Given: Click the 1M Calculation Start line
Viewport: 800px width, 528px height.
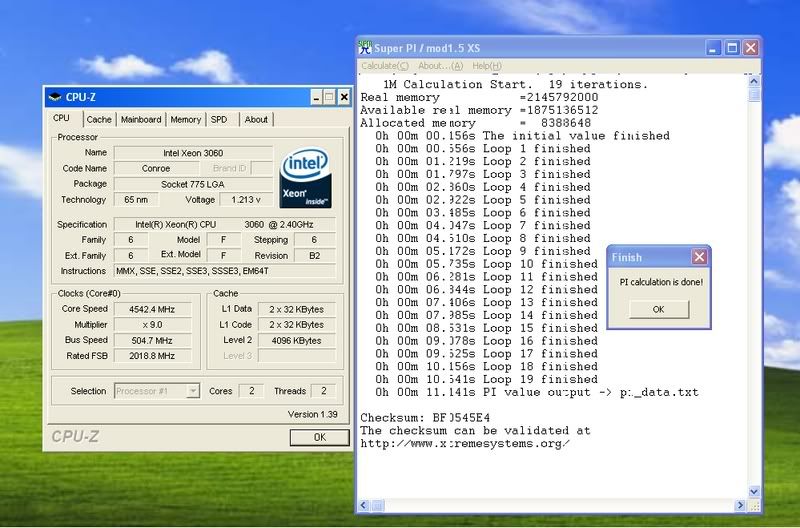Looking at the screenshot, I should pyautogui.click(x=515, y=84).
